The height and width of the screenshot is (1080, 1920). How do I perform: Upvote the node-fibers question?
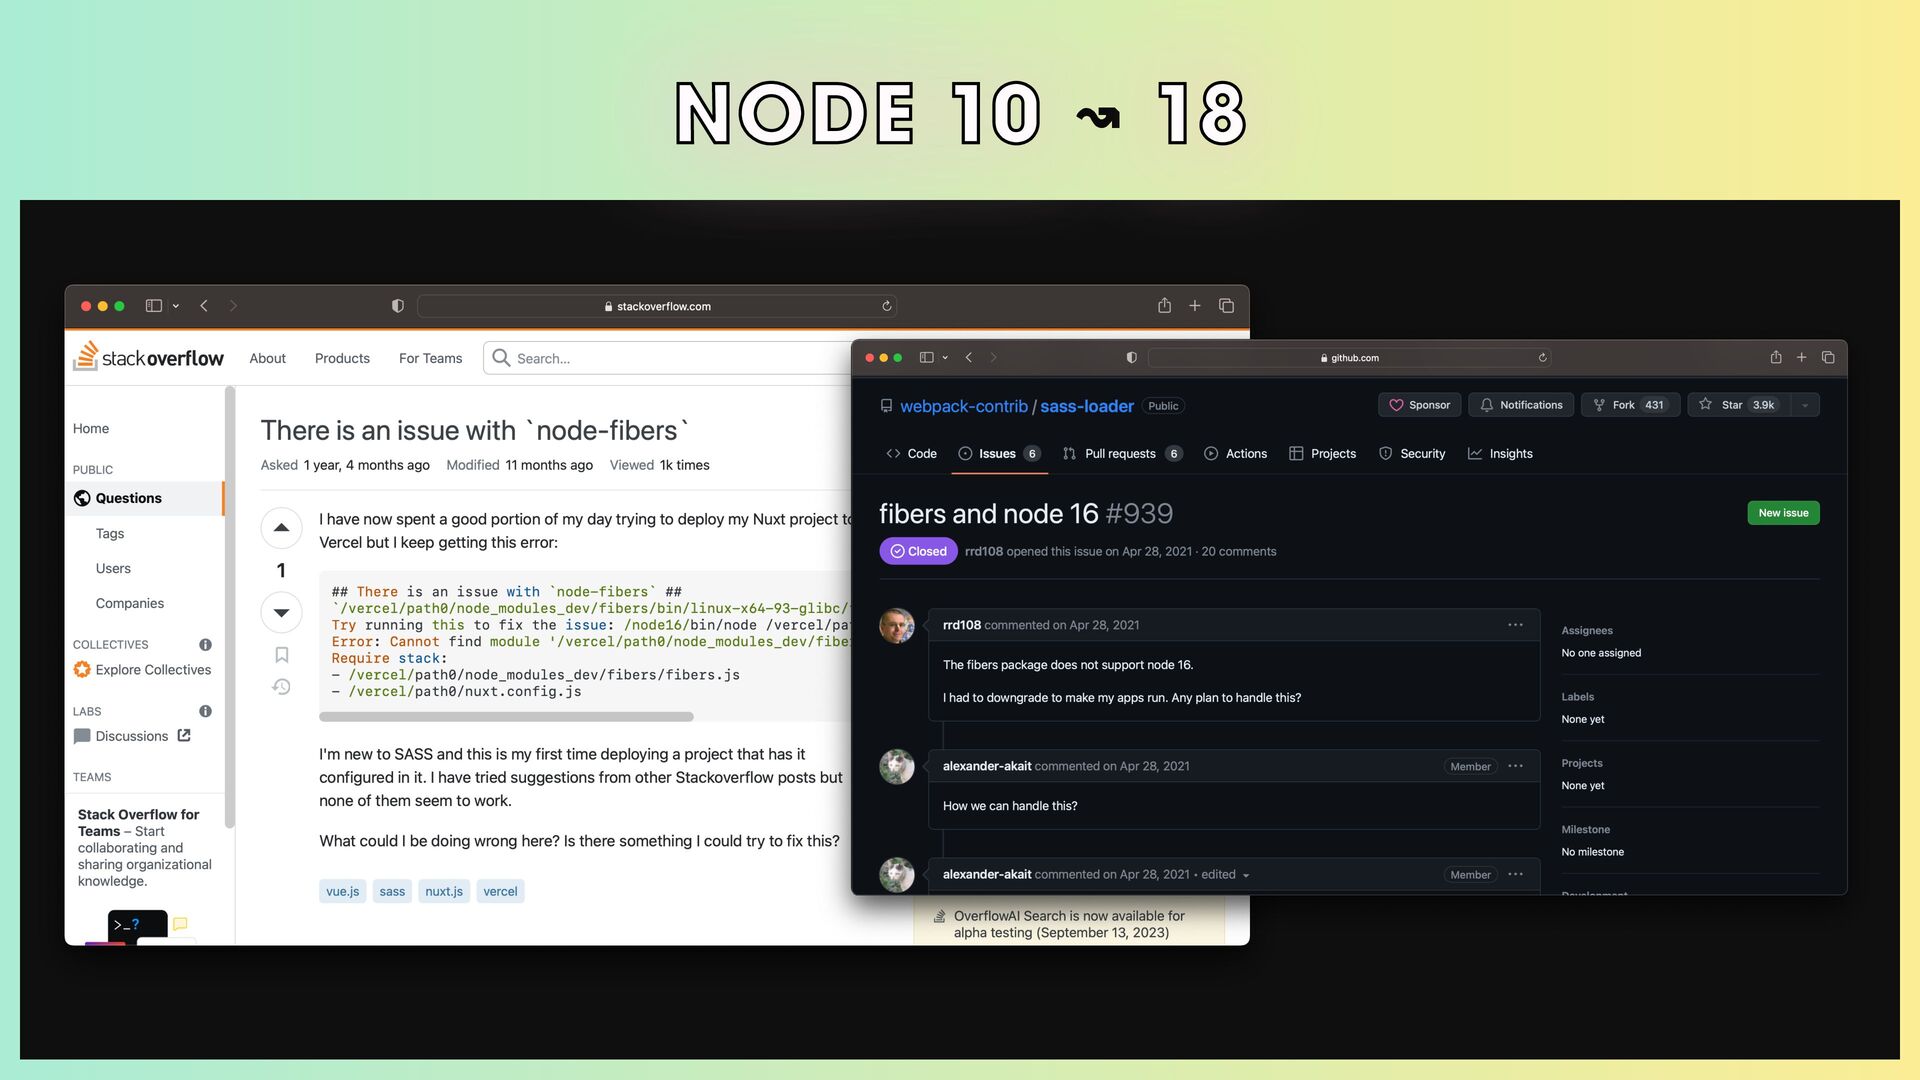pos(281,527)
